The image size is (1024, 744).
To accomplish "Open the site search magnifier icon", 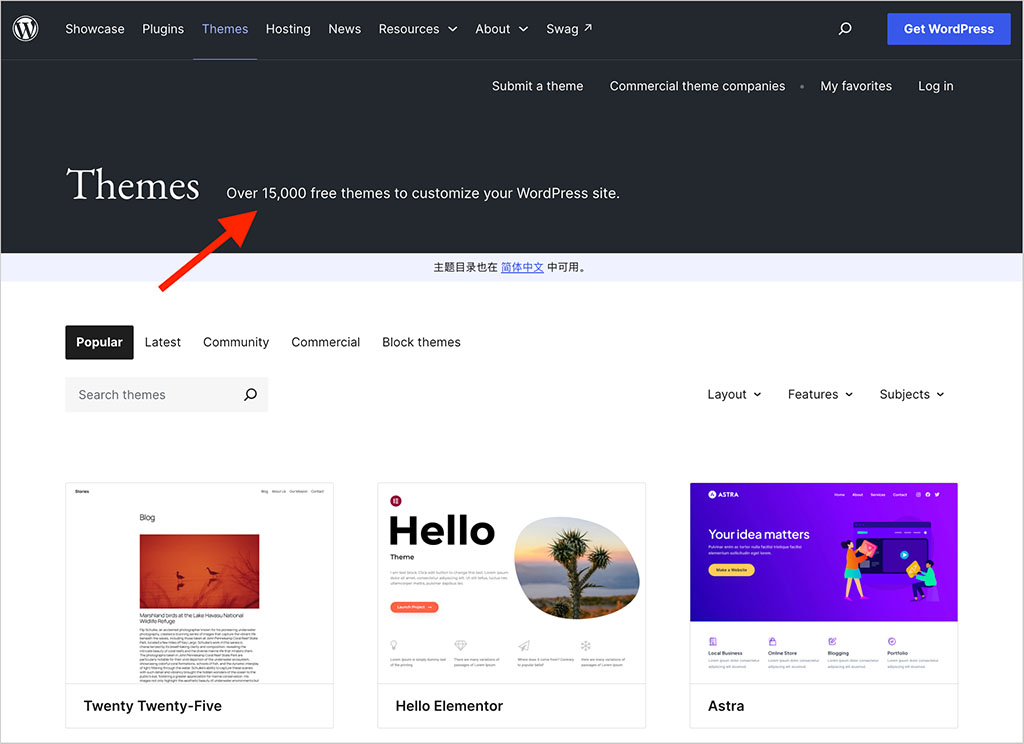I will (845, 29).
